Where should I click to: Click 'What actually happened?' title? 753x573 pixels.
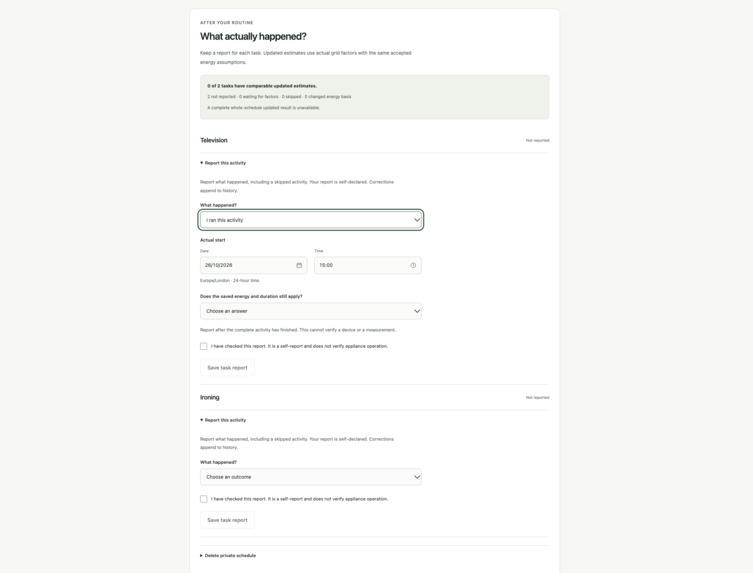253,37
